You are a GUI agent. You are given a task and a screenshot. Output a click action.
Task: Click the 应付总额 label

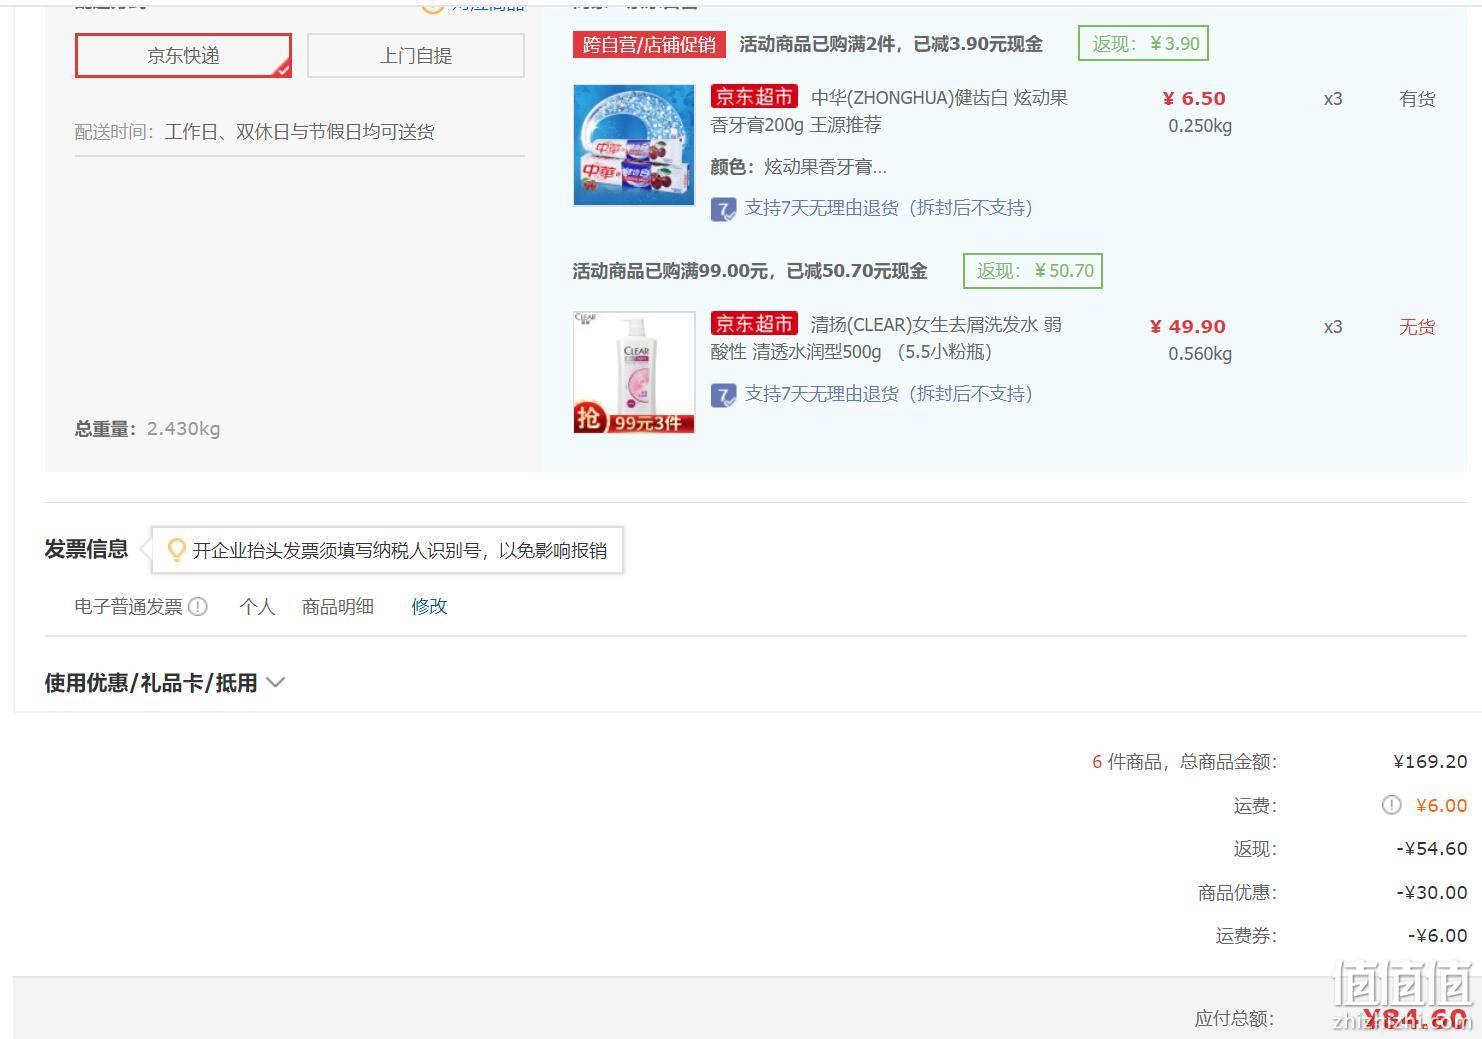click(1234, 1019)
